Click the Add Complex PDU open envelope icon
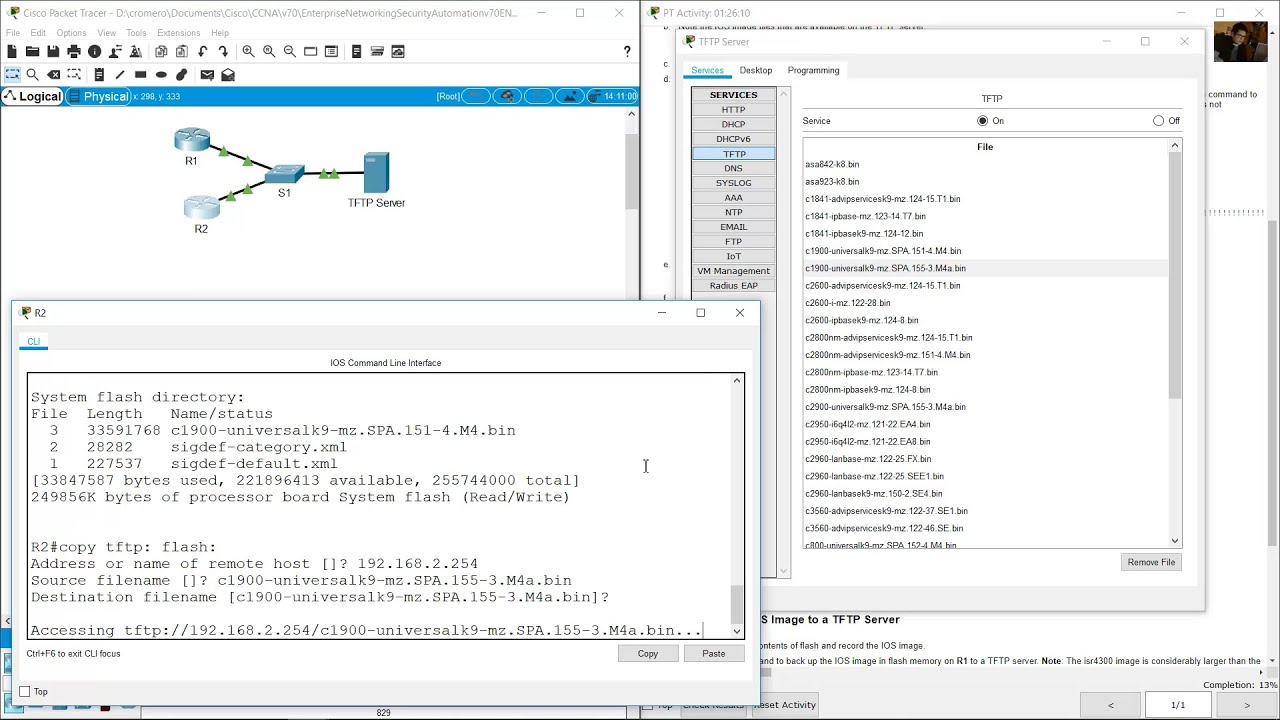This screenshot has width=1280, height=720. click(x=228, y=75)
